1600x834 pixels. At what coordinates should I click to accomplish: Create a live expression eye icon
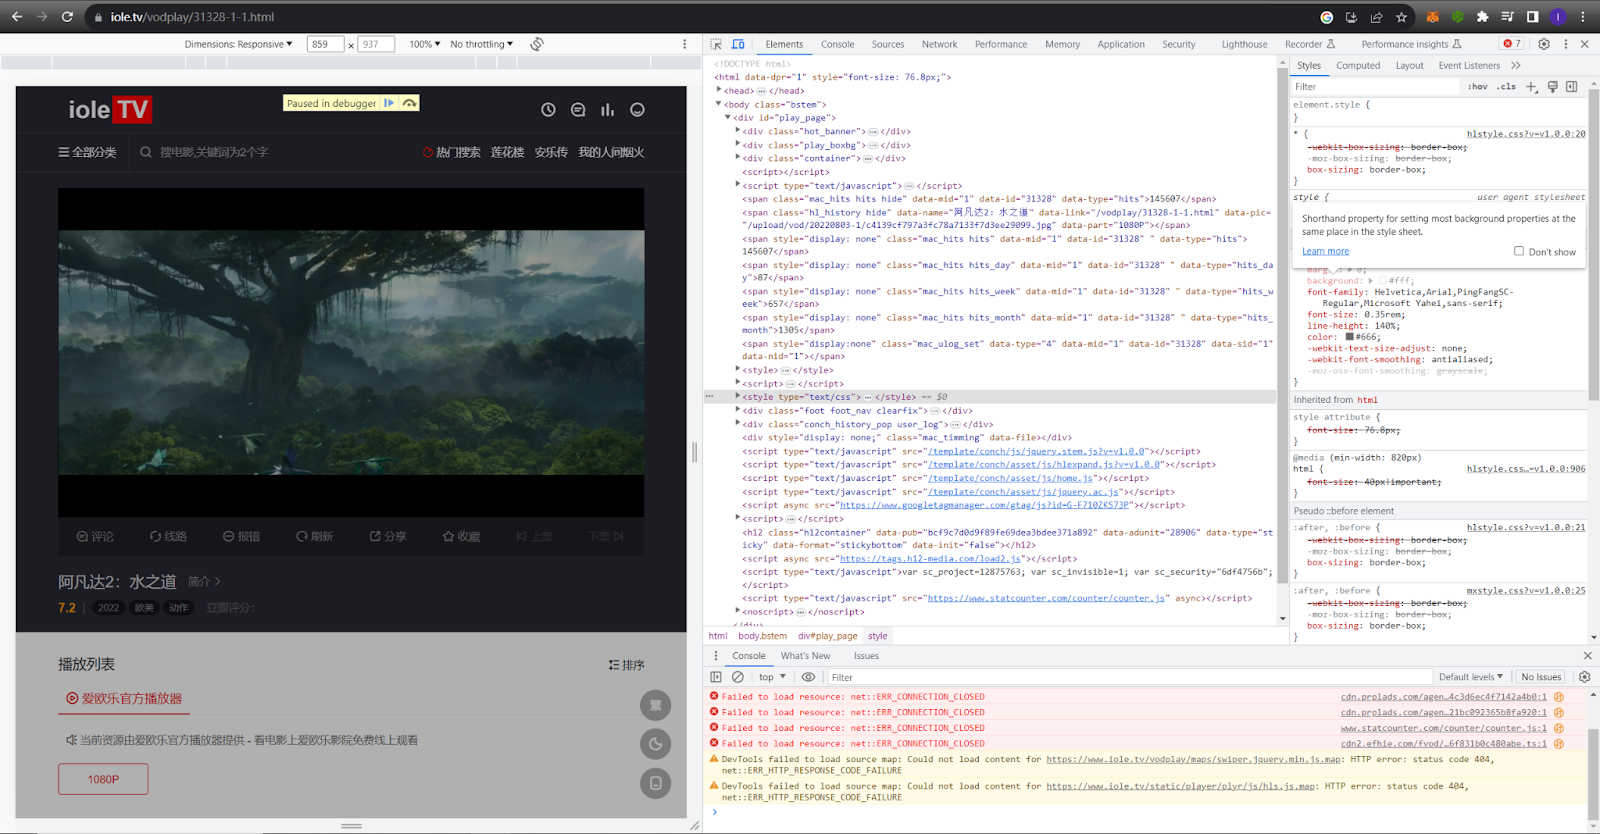coord(808,677)
